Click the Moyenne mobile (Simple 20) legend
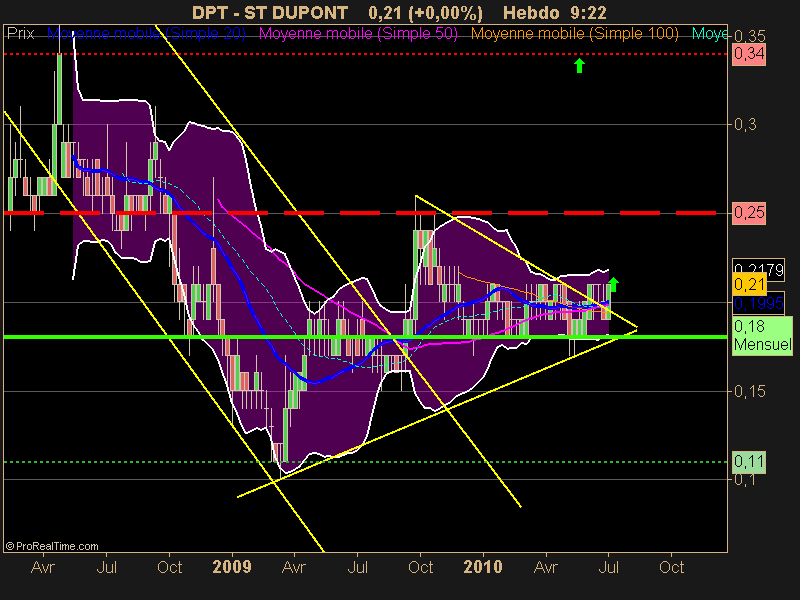Screen dimensions: 800x600 [x=146, y=34]
